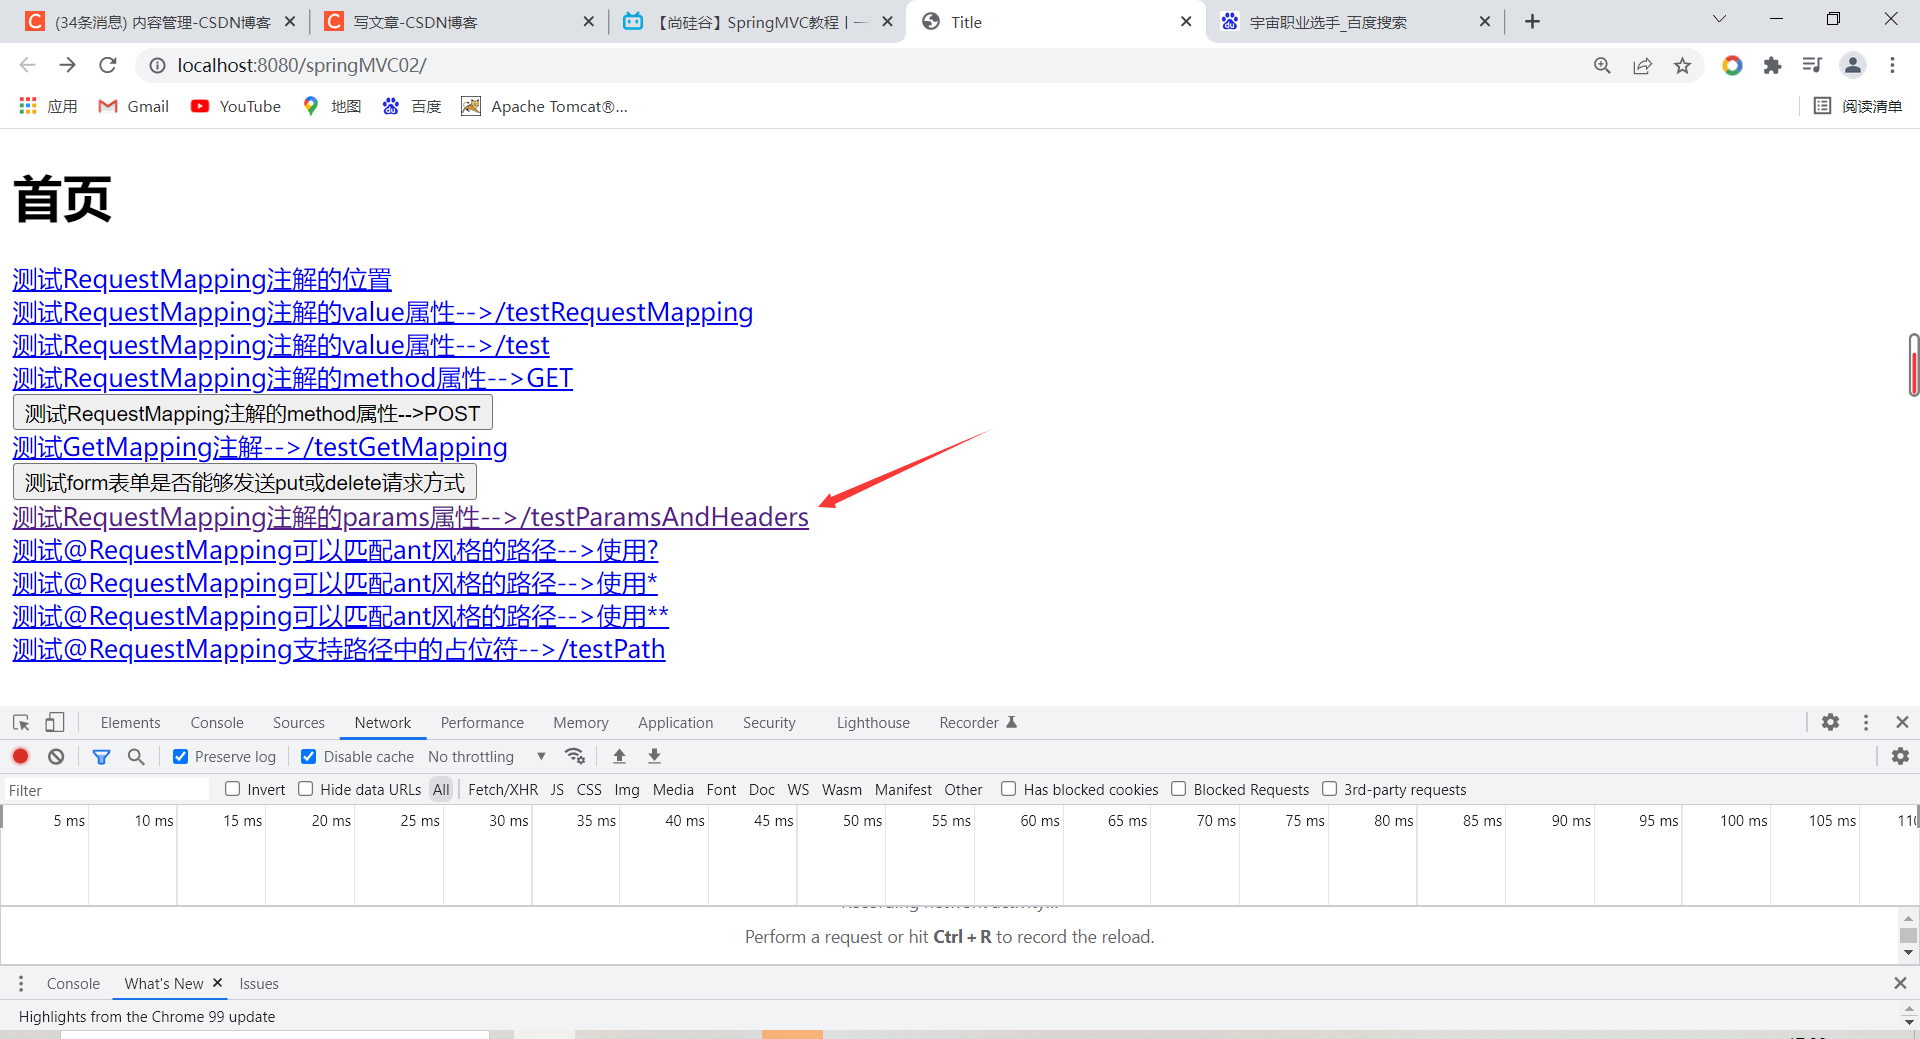View the site information icon

pyautogui.click(x=157, y=65)
